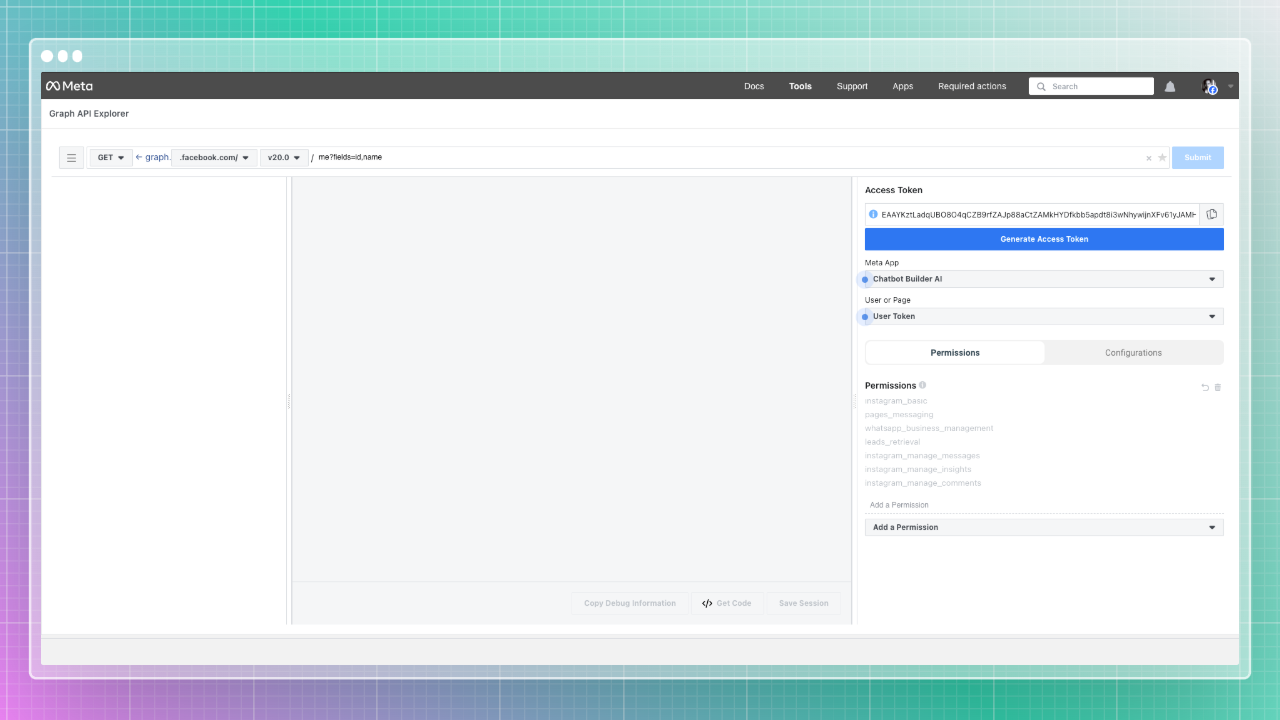Open the Add a Permission dropdown
Screen dimensions: 1280x720
[1044, 527]
